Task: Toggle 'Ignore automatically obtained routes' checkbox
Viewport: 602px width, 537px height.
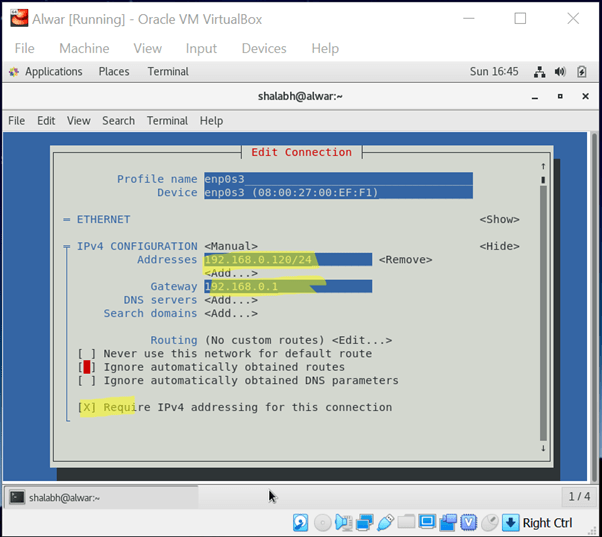Action: 84,367
